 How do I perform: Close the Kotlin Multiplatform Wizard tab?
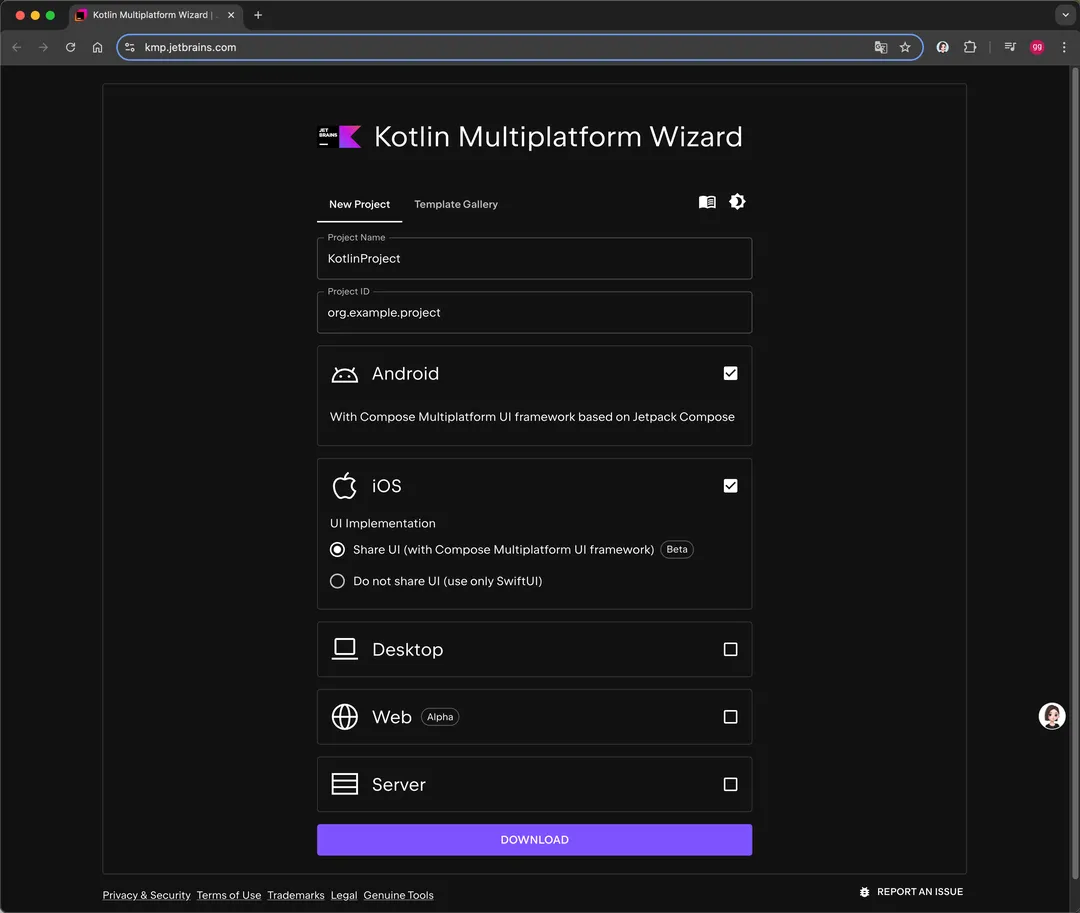(x=231, y=14)
